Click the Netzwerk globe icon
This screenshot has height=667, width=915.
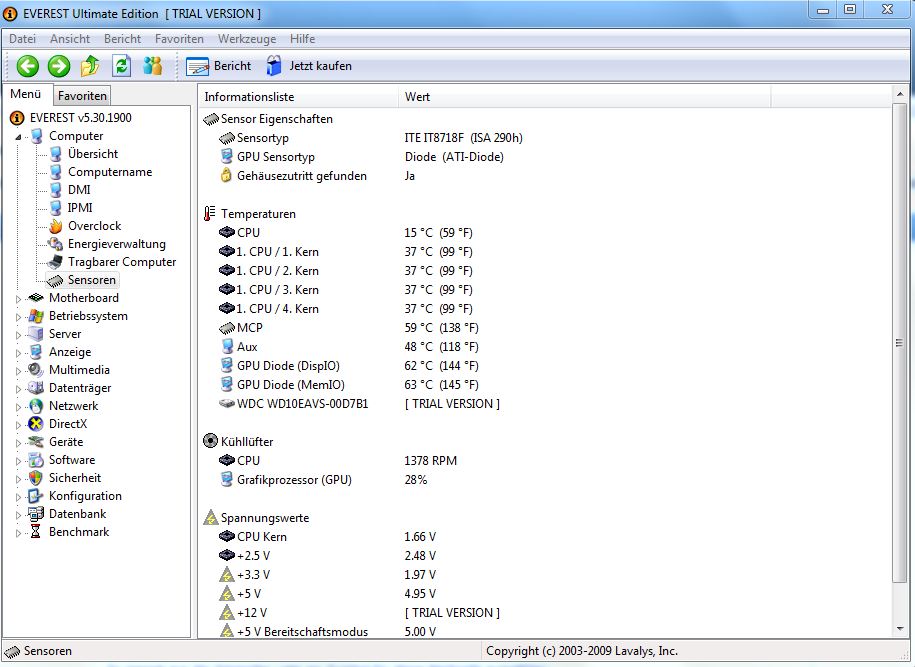coord(36,406)
